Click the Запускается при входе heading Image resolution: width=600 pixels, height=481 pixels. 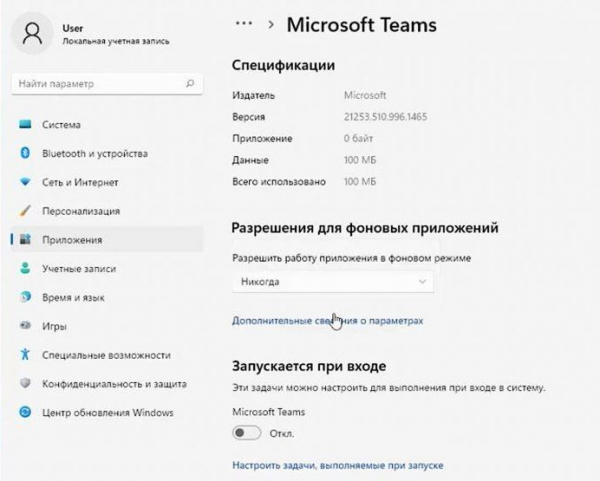coord(309,366)
